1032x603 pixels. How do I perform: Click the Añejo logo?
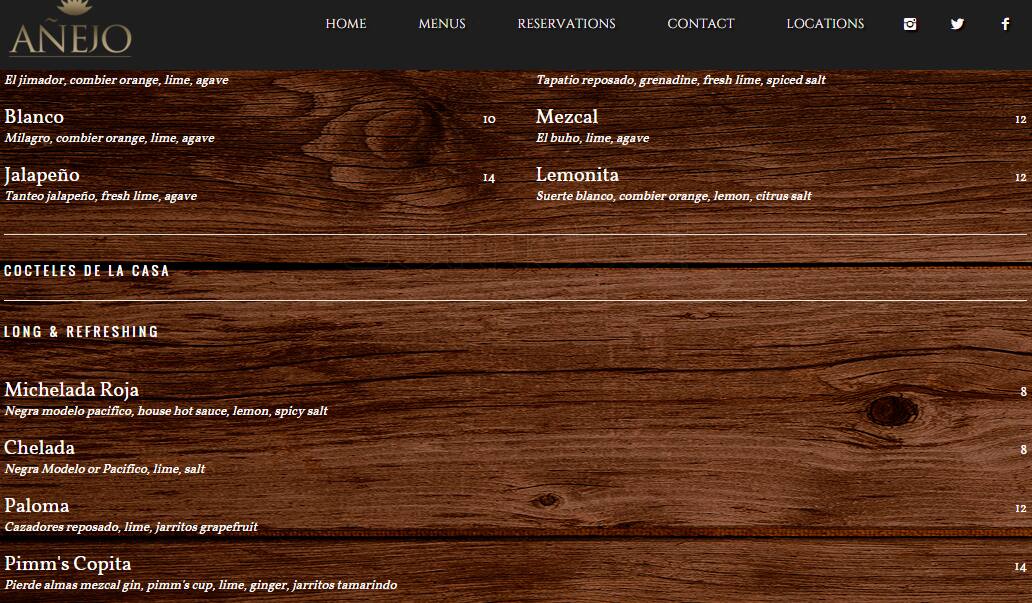coord(70,30)
